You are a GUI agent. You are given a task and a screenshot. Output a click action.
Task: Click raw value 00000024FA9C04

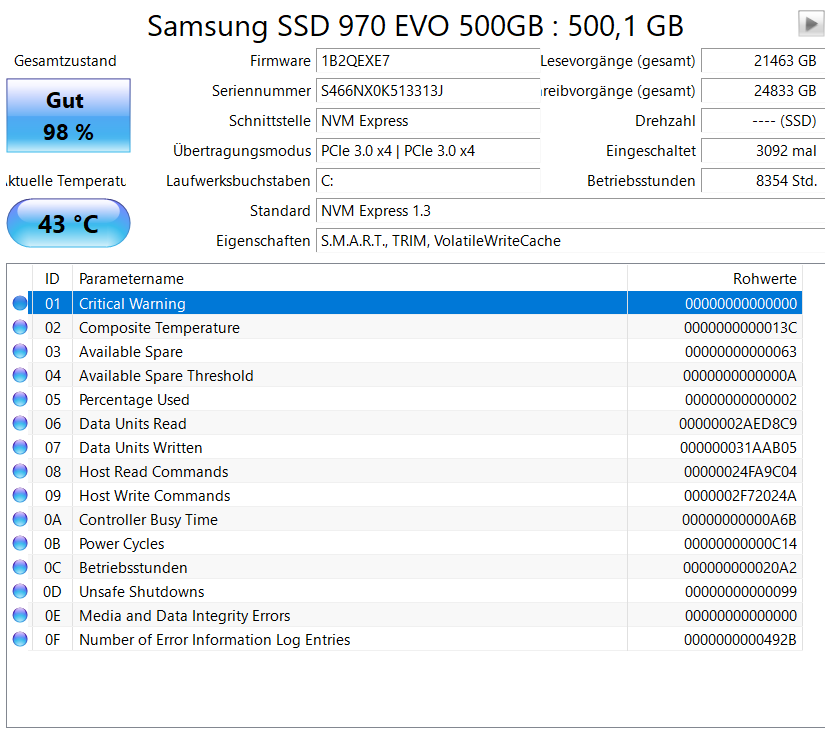click(740, 472)
